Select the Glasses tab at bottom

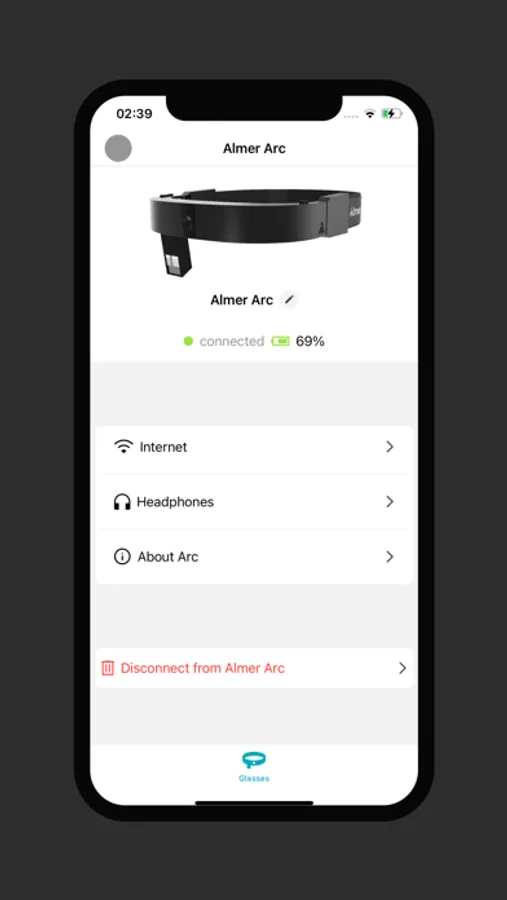254,767
